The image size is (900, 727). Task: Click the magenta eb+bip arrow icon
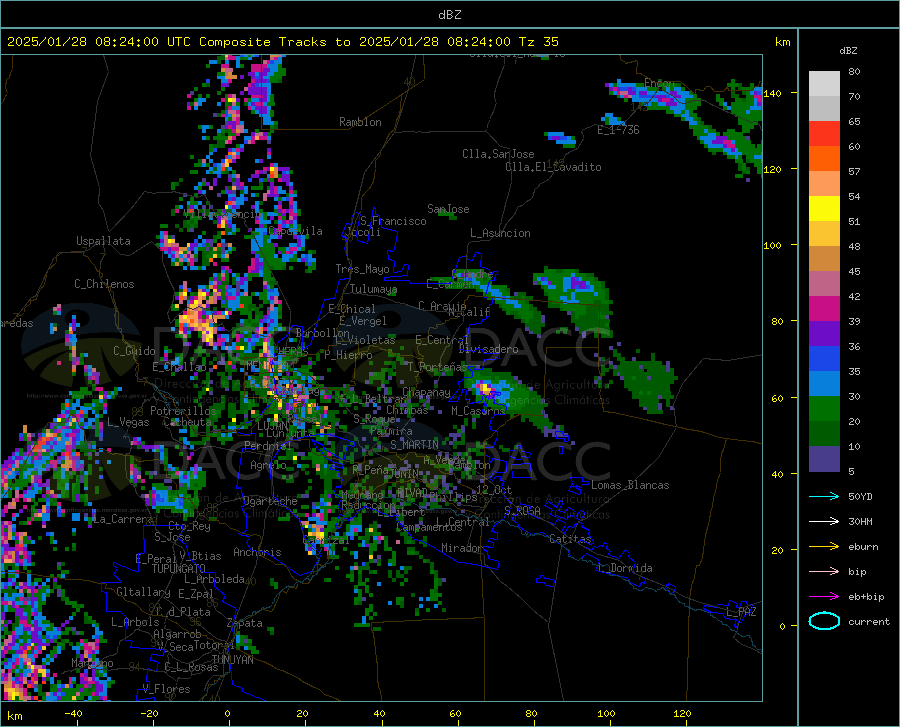824,597
